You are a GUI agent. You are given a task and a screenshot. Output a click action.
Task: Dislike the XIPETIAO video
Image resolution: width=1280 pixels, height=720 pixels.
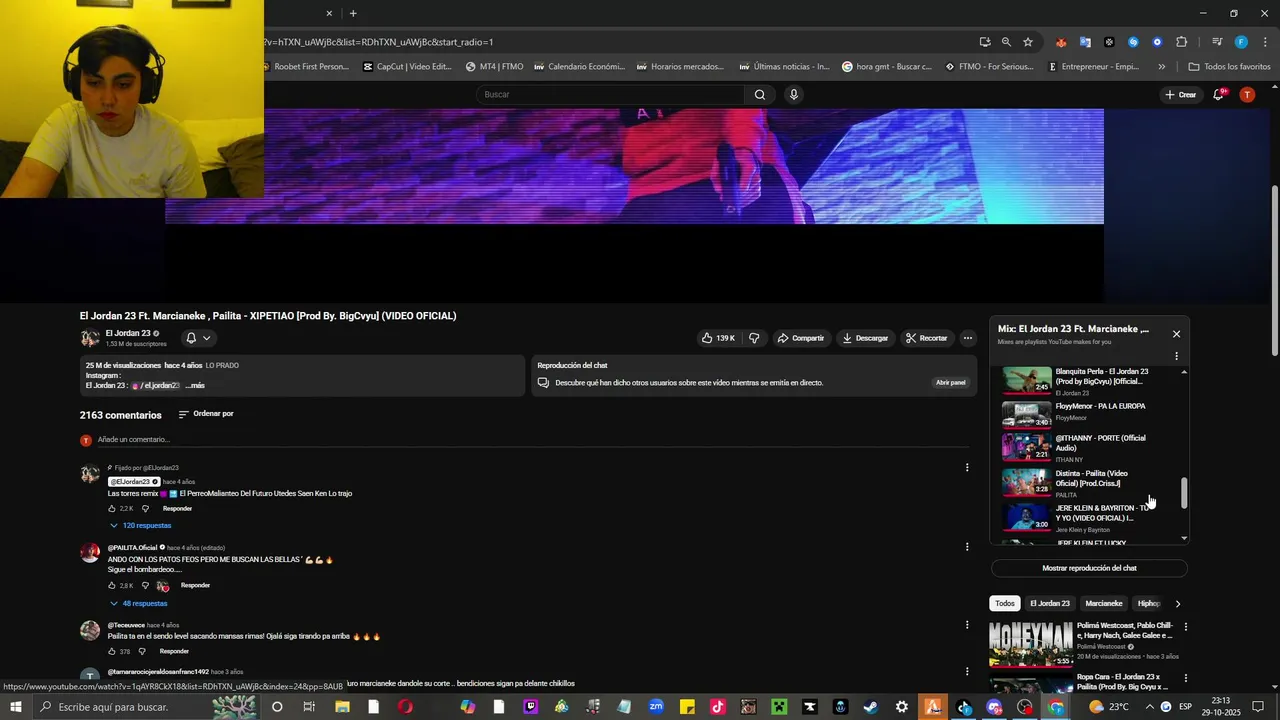tap(754, 338)
